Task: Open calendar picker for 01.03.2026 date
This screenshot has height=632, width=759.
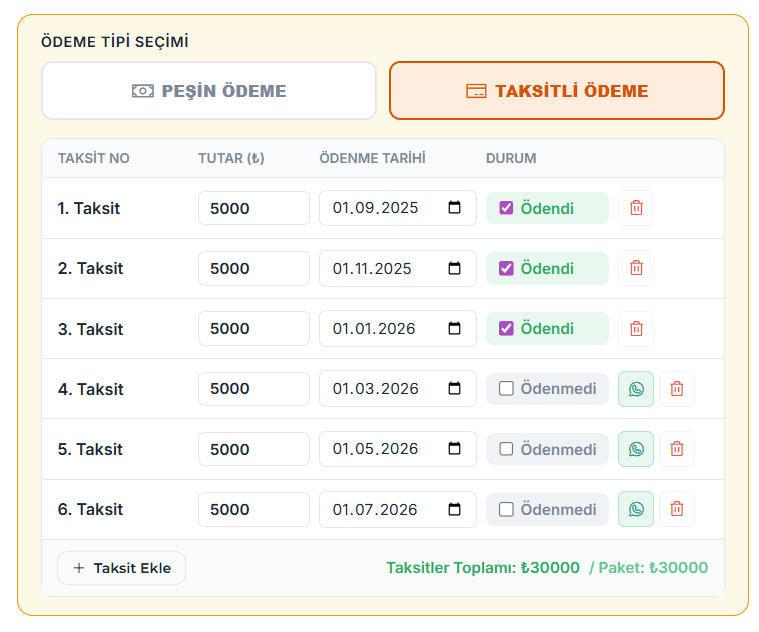Action: [454, 389]
